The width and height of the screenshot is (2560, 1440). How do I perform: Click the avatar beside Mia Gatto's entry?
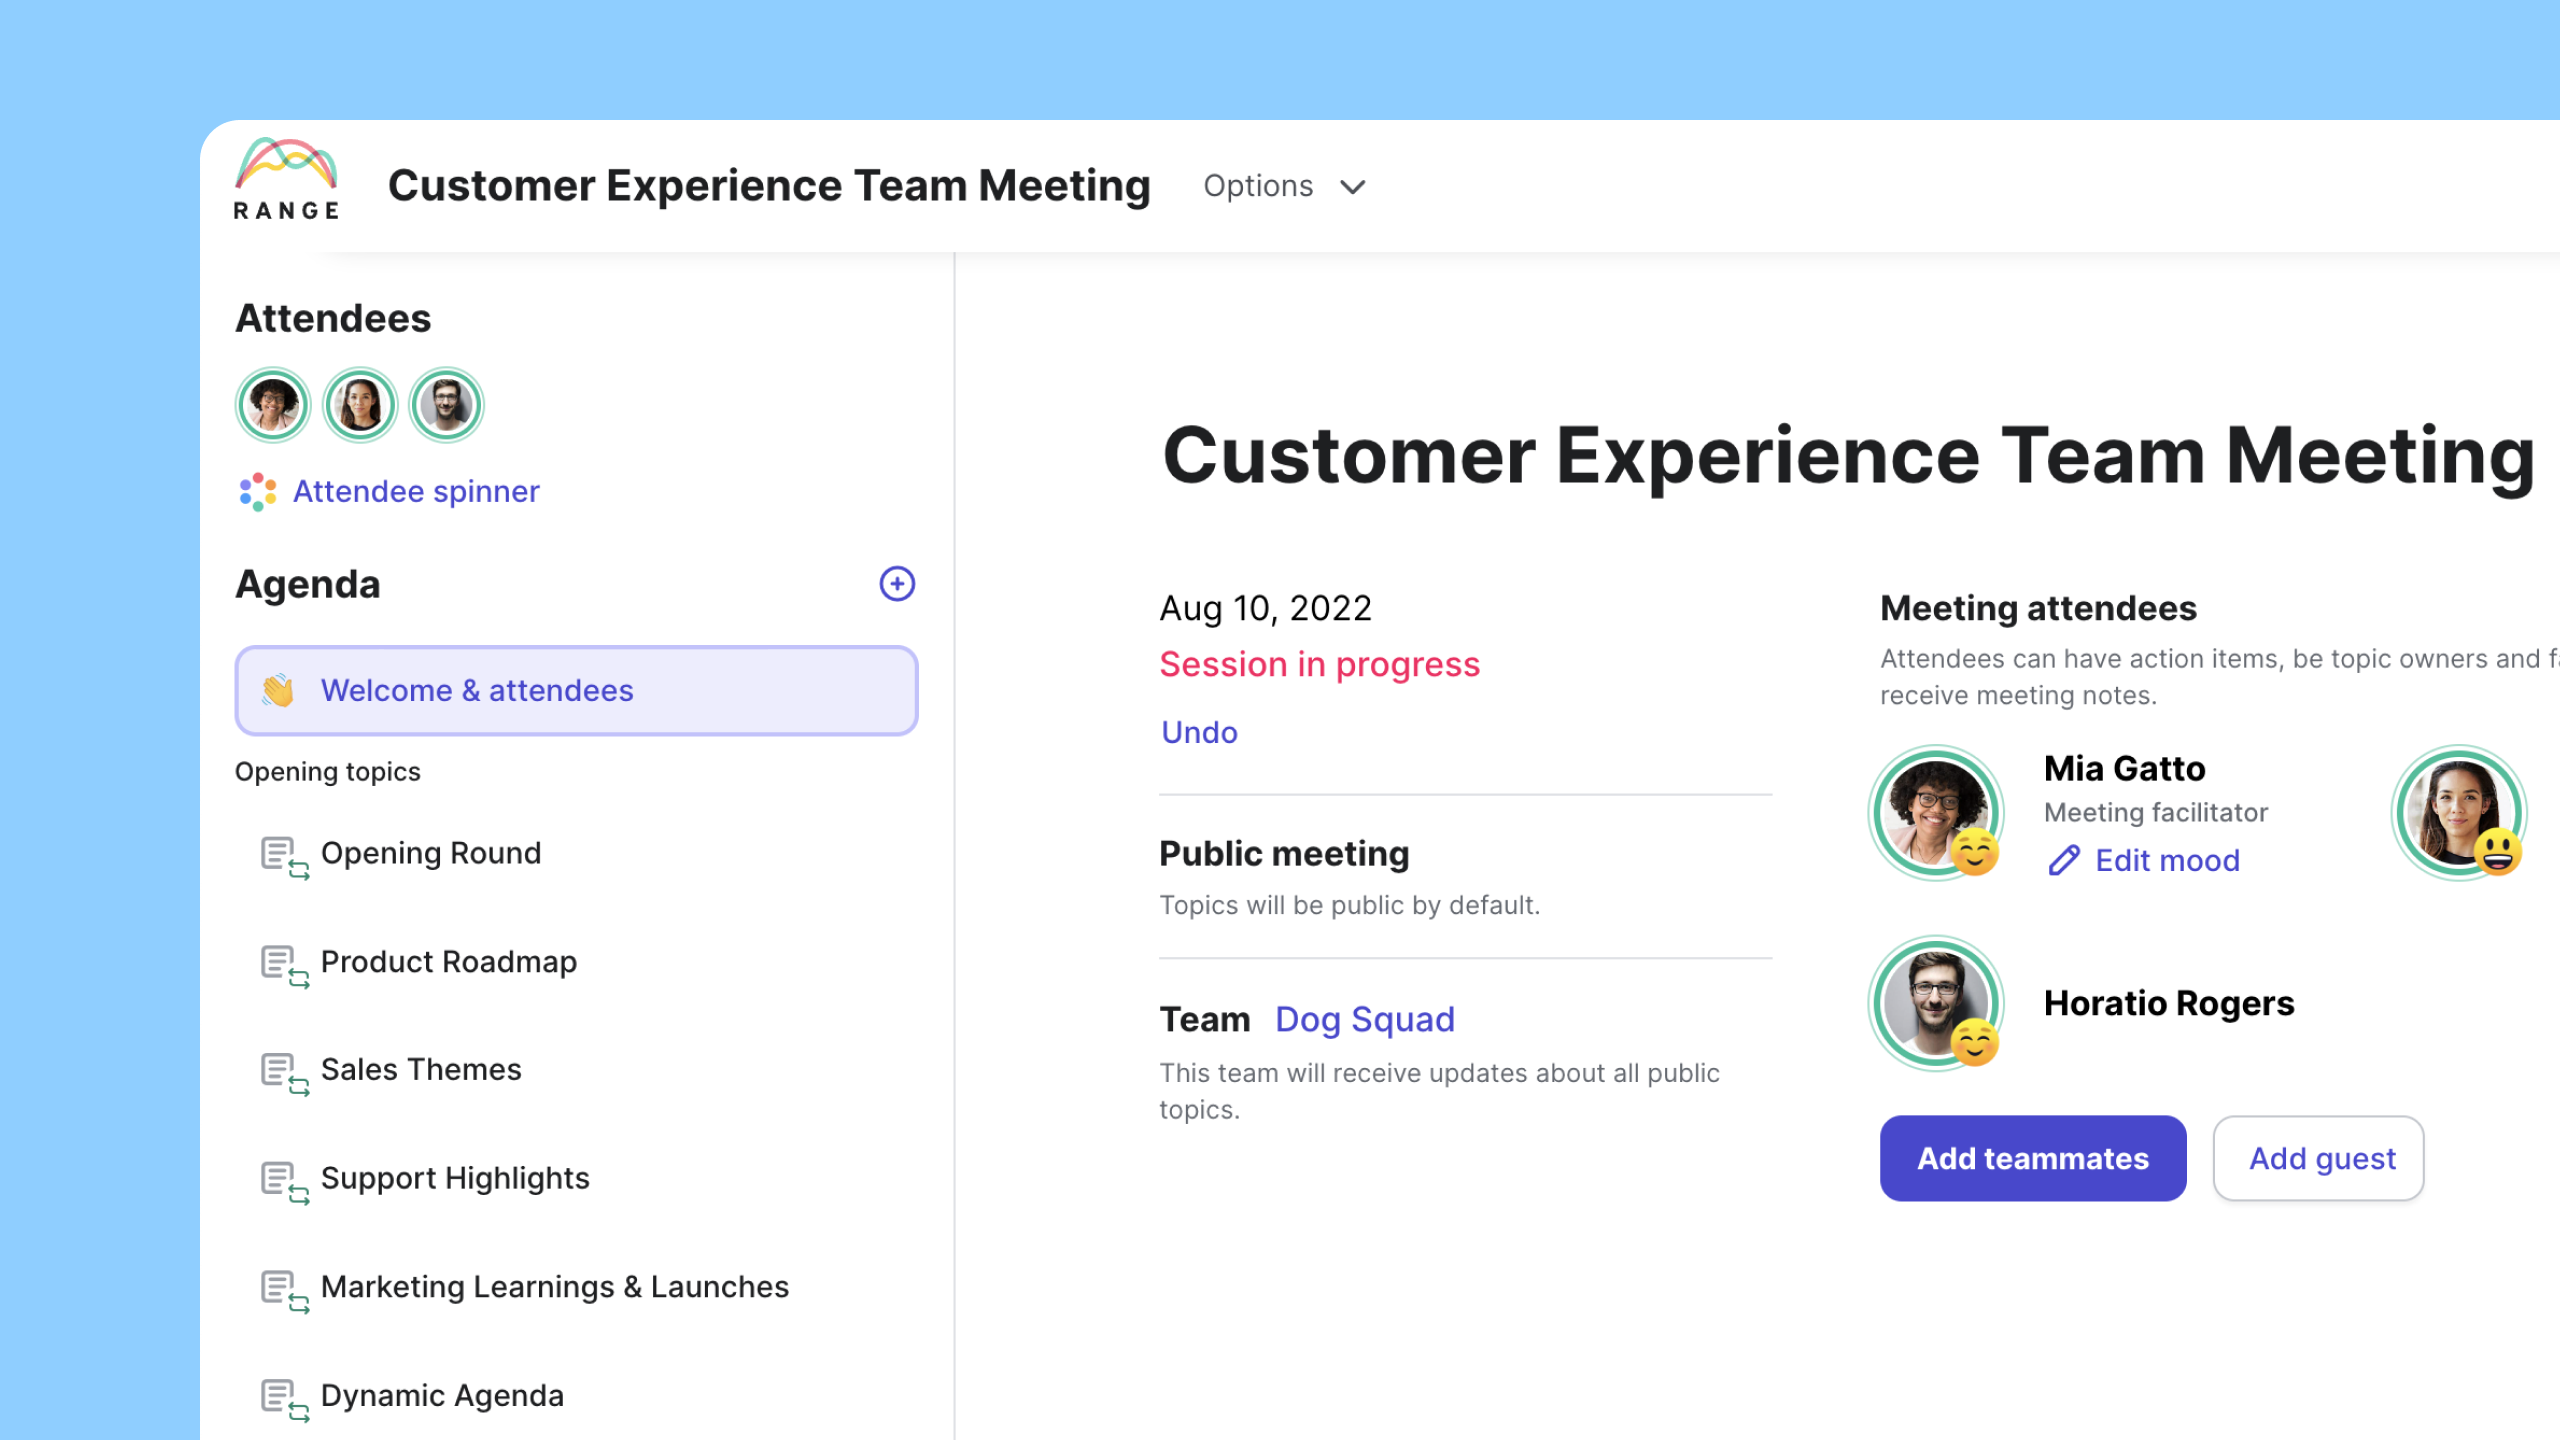pyautogui.click(x=2459, y=813)
